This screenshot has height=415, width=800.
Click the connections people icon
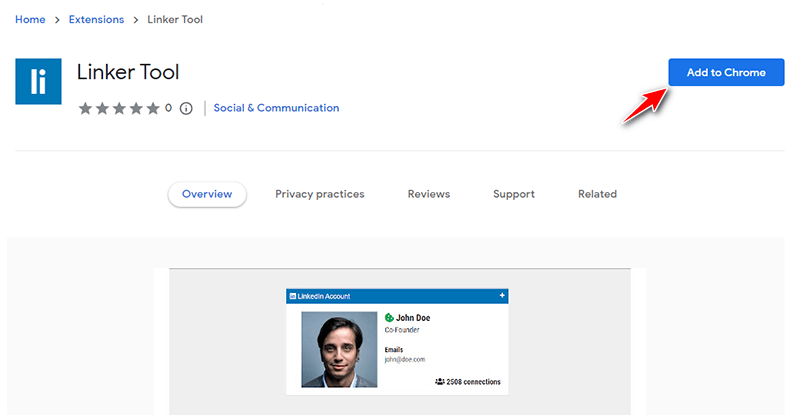439,381
